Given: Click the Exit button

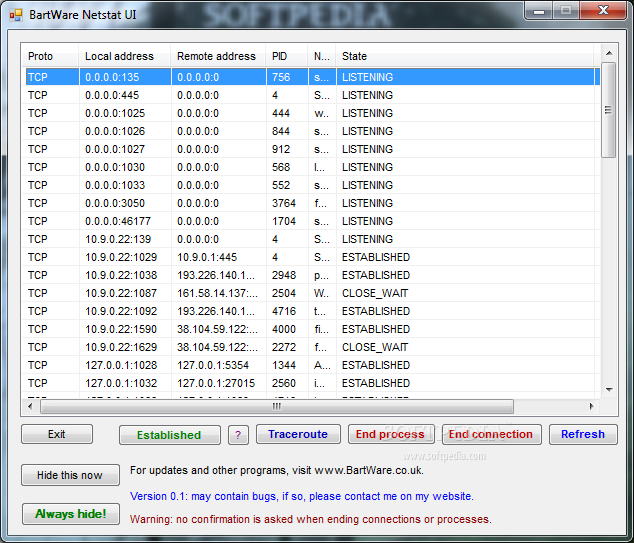Looking at the screenshot, I should click(x=57, y=434).
